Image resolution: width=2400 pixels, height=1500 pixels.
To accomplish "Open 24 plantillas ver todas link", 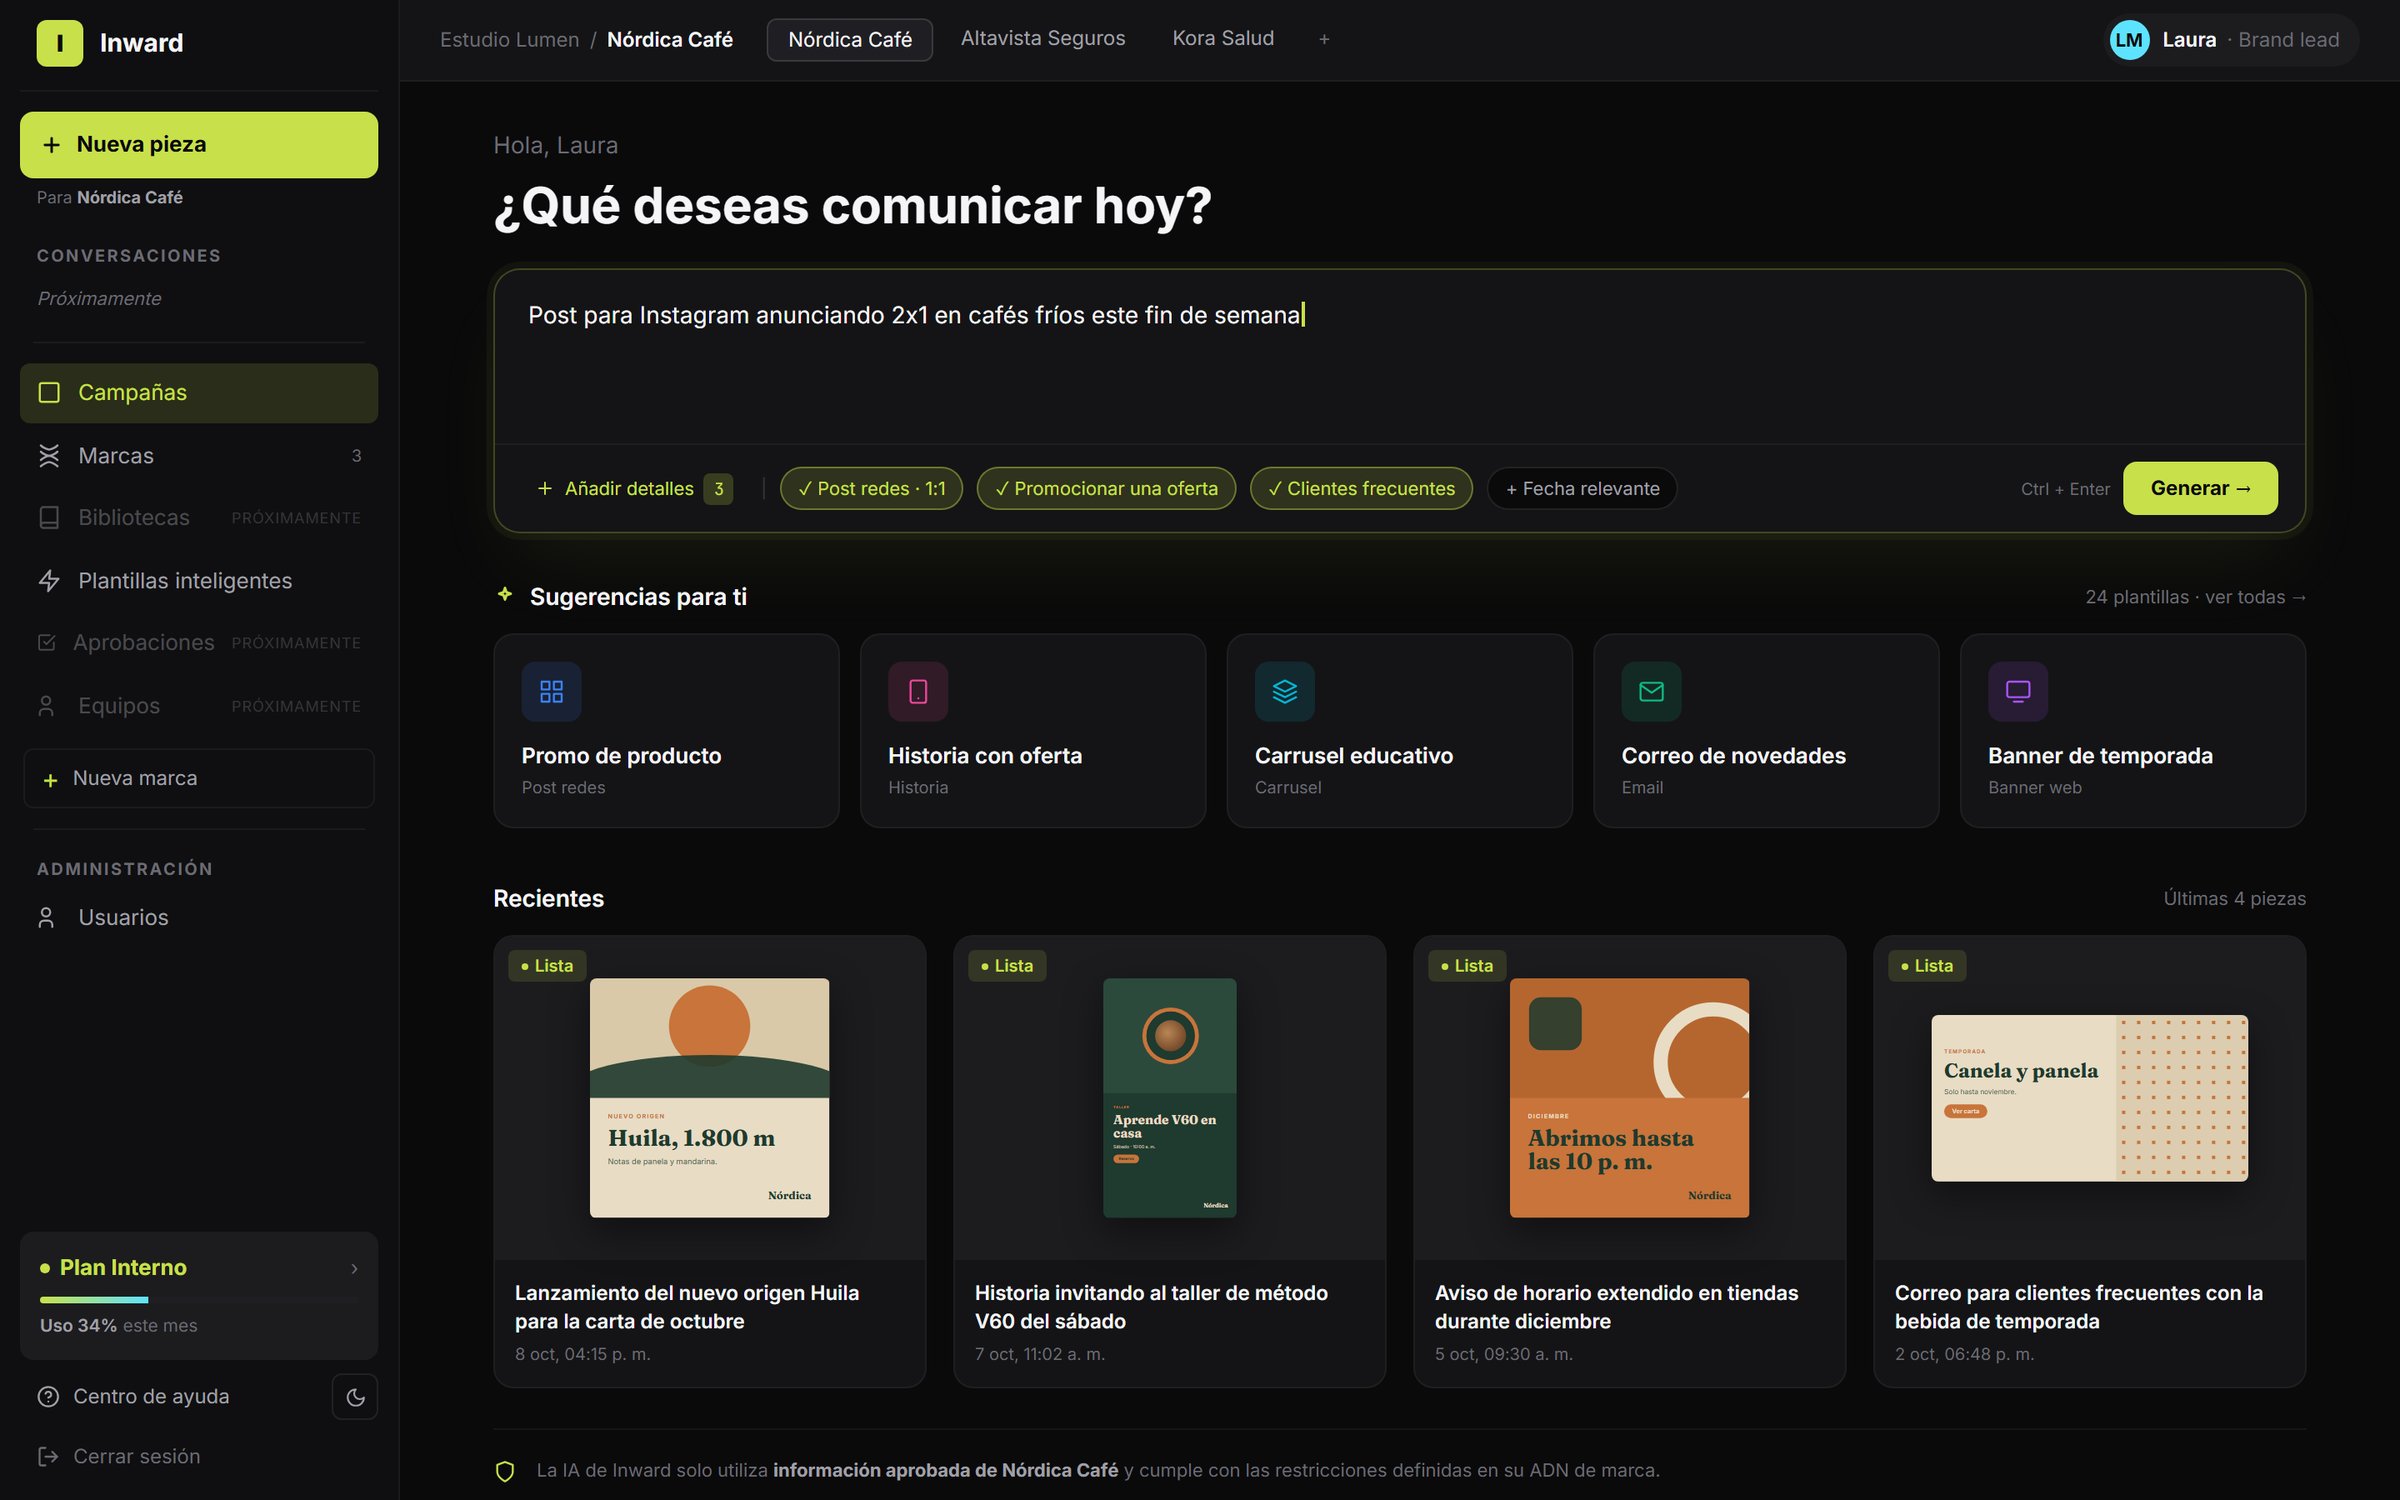I will click(2196, 597).
